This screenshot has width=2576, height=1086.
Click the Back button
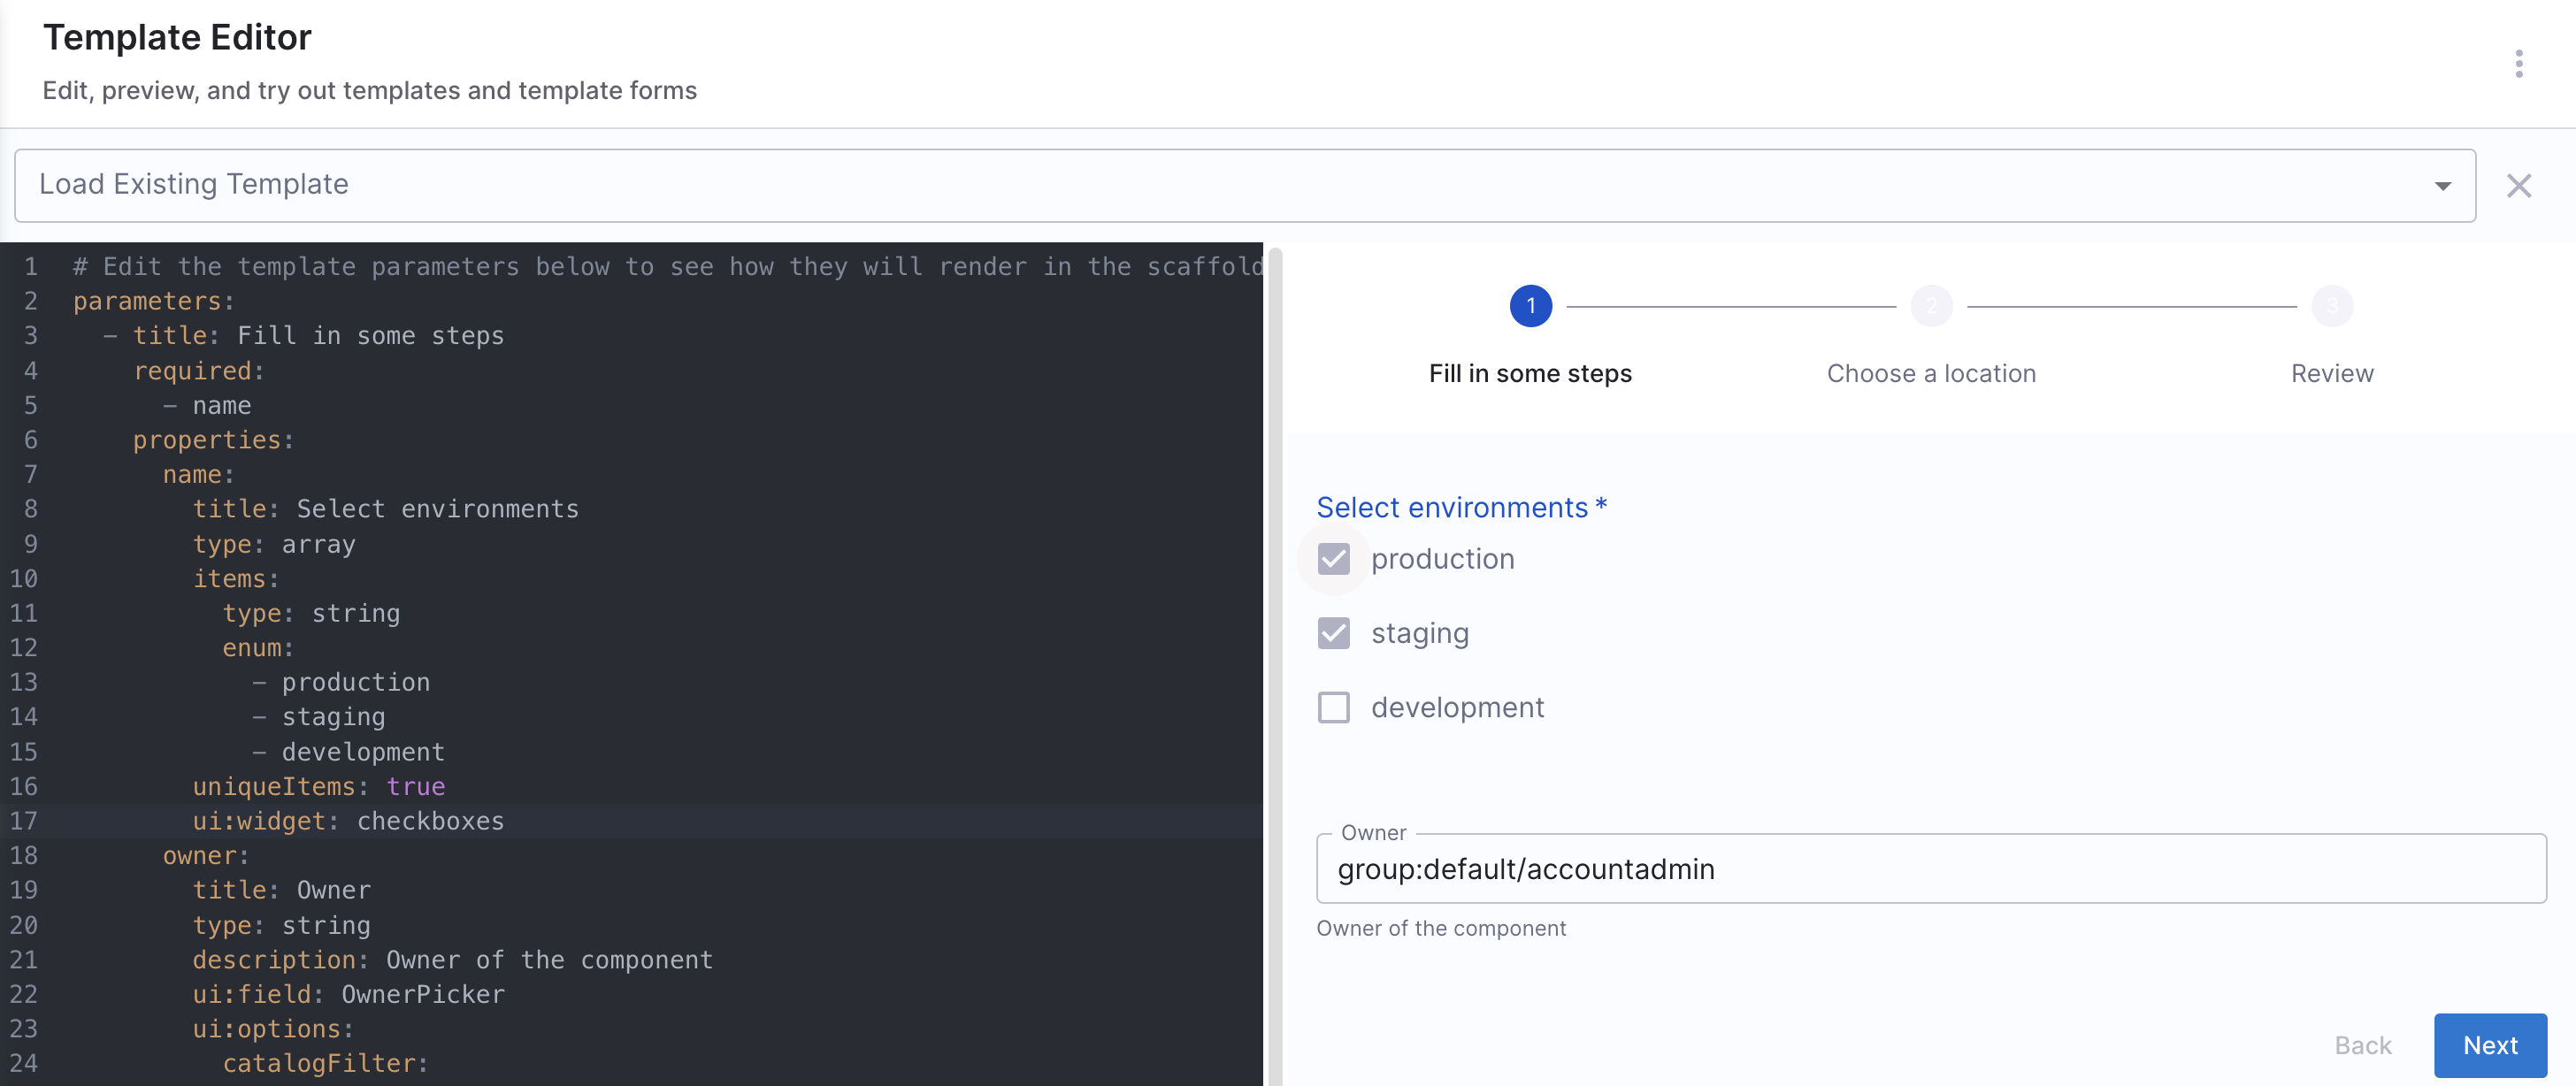coord(2362,1045)
